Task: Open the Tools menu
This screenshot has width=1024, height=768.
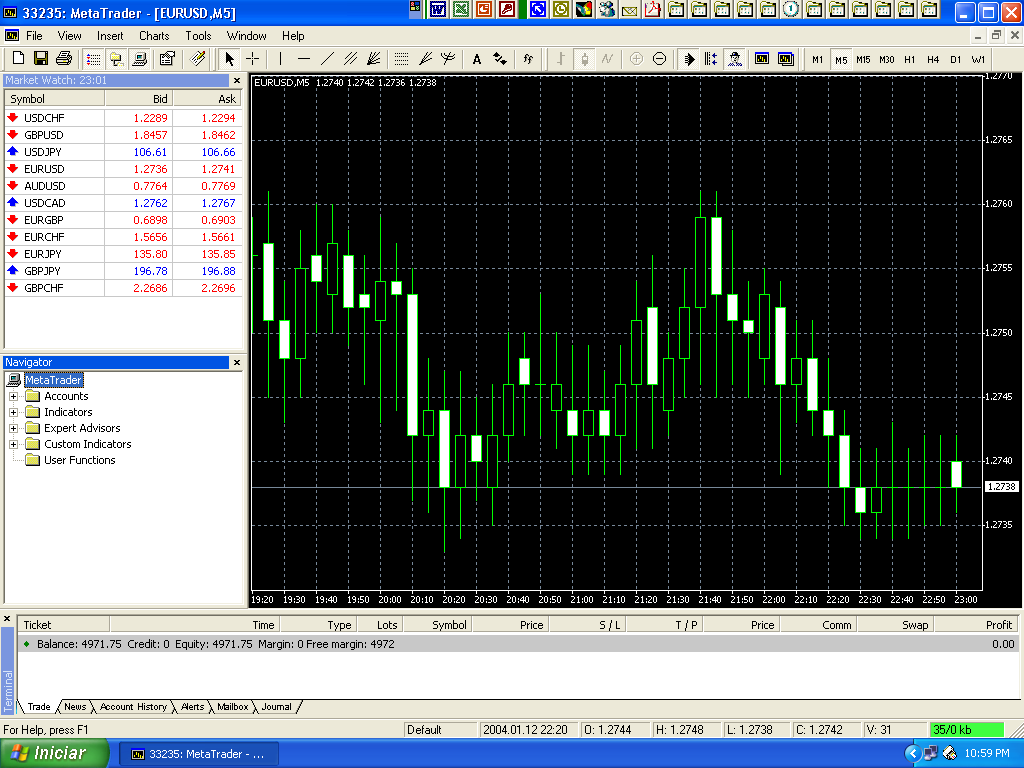Action: coord(198,36)
